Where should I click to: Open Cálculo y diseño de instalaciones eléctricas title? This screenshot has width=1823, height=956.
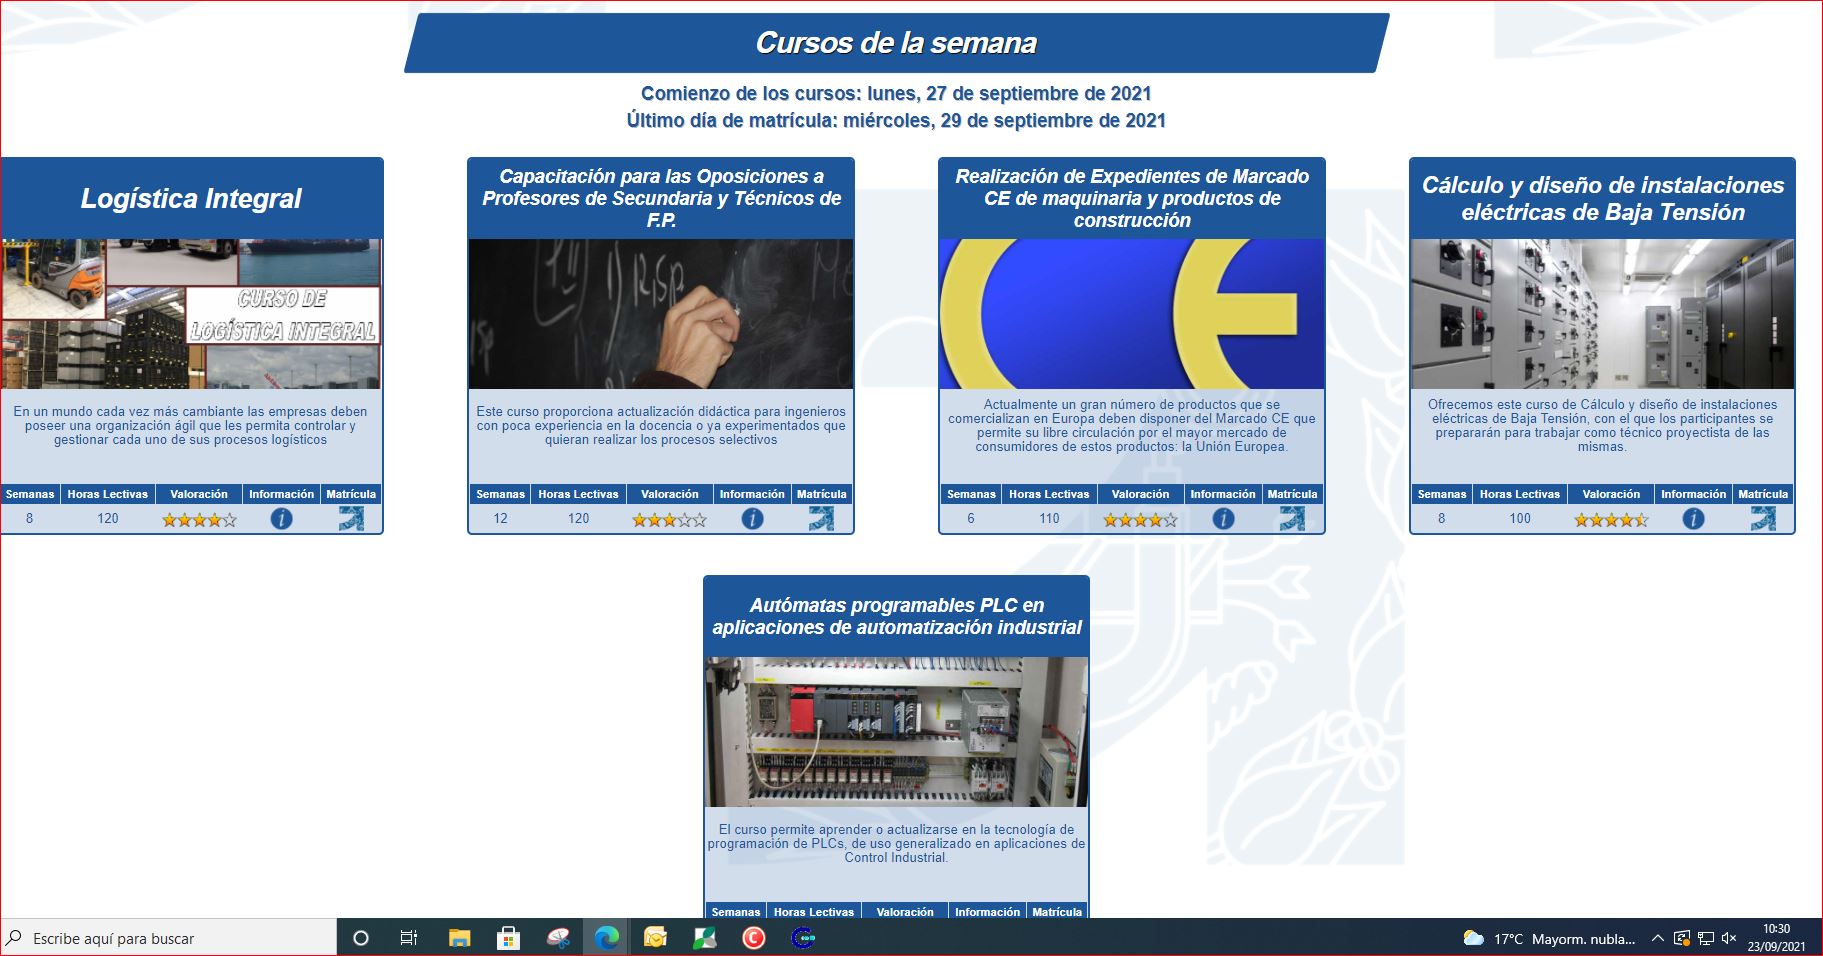pyautogui.click(x=1603, y=198)
